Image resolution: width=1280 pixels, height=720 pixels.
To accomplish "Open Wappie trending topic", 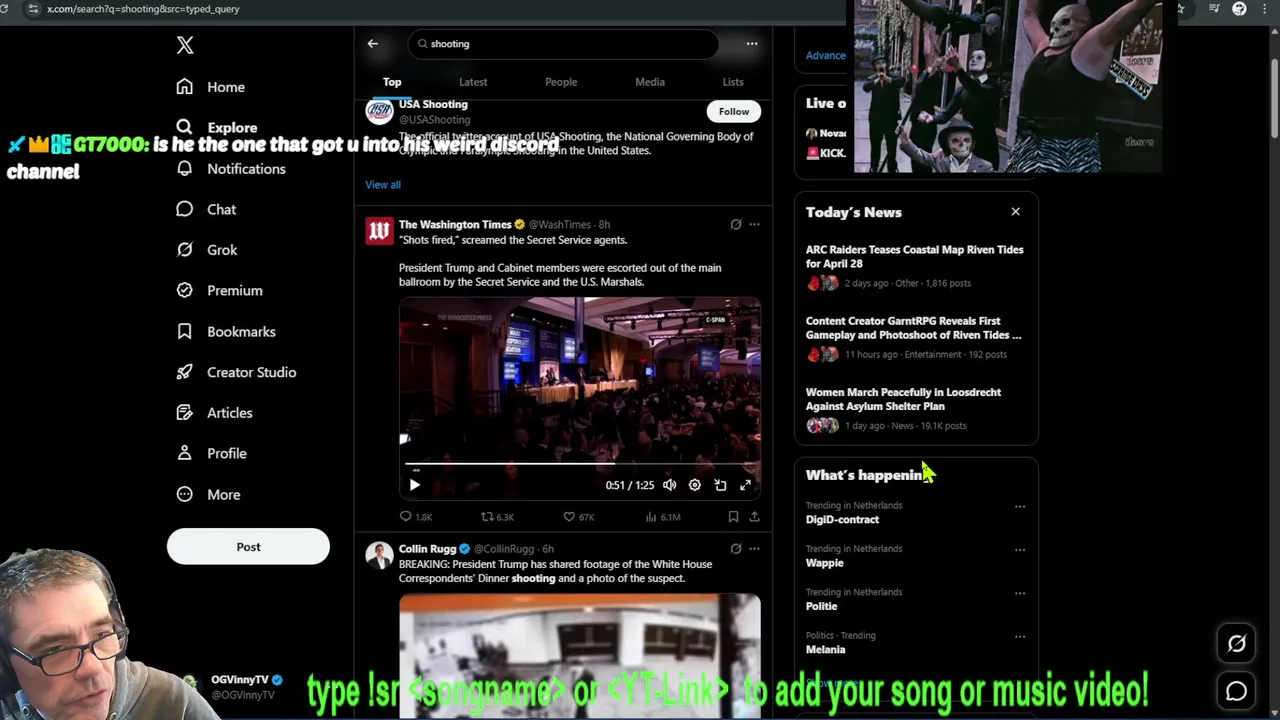I will click(825, 563).
